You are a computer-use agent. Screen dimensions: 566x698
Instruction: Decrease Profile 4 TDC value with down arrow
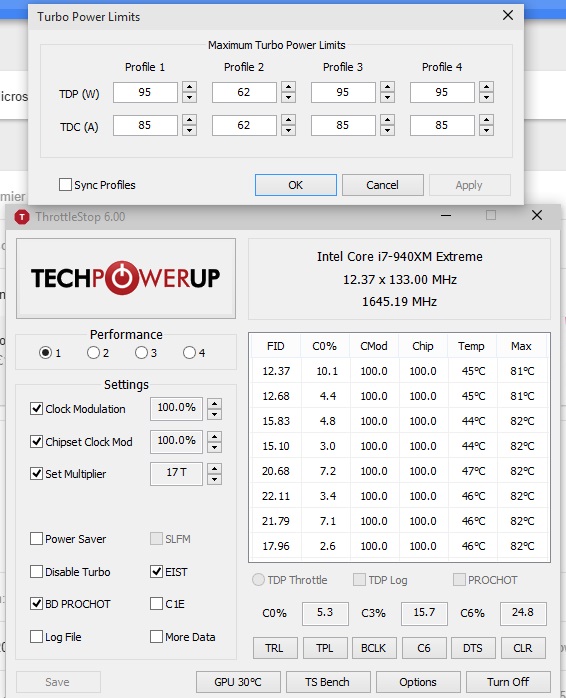487,130
